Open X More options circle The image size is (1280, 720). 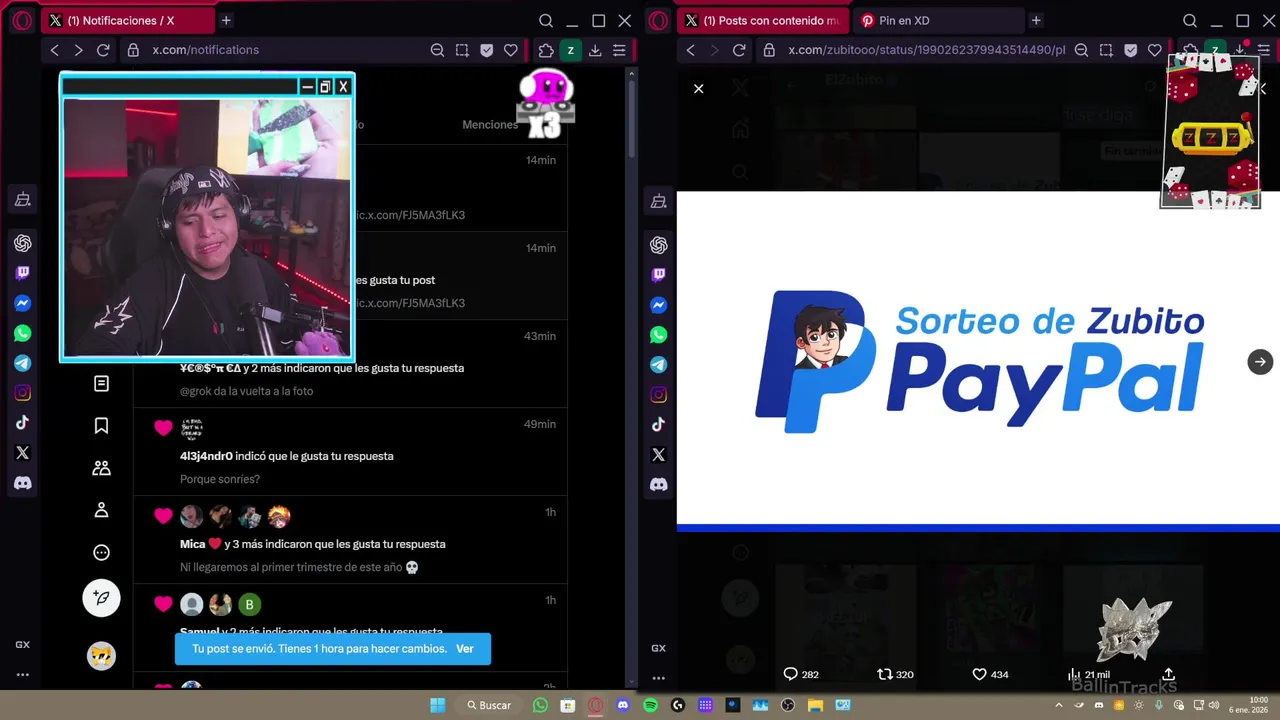pos(101,552)
